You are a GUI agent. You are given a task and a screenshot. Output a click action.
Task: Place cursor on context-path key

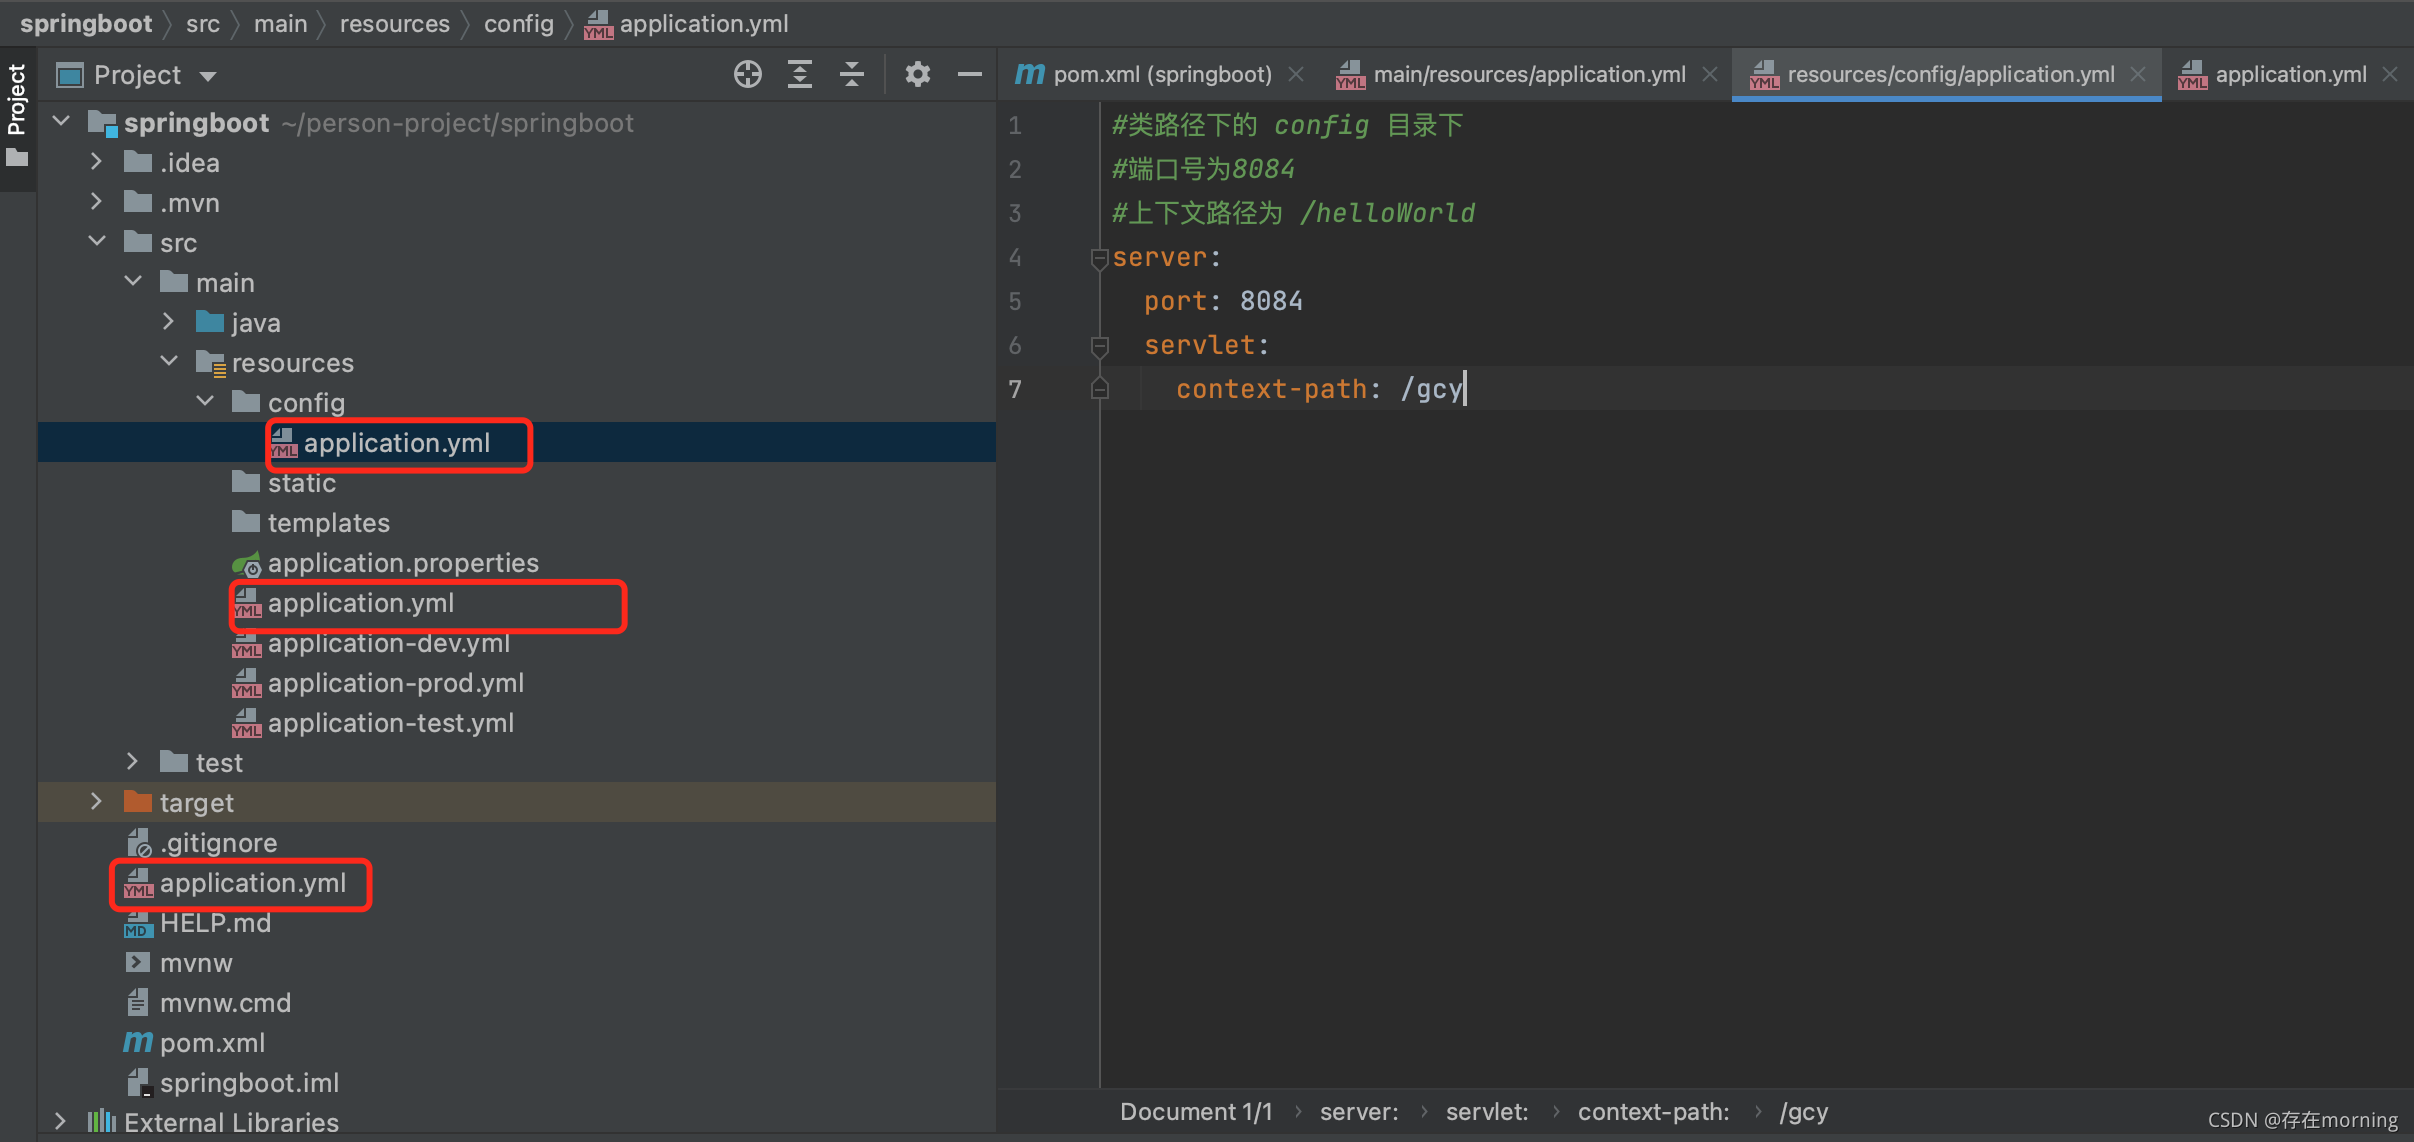(1271, 389)
